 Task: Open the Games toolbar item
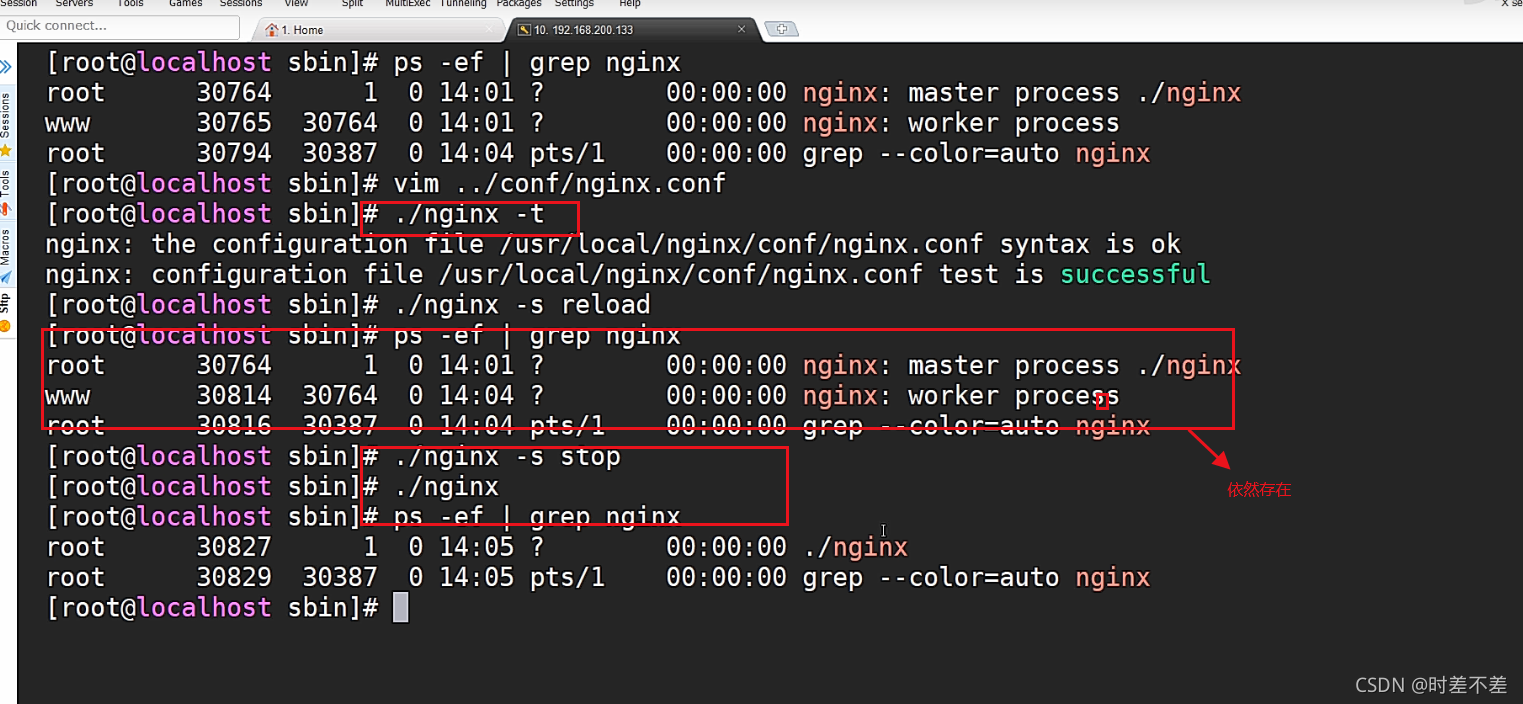(x=186, y=4)
